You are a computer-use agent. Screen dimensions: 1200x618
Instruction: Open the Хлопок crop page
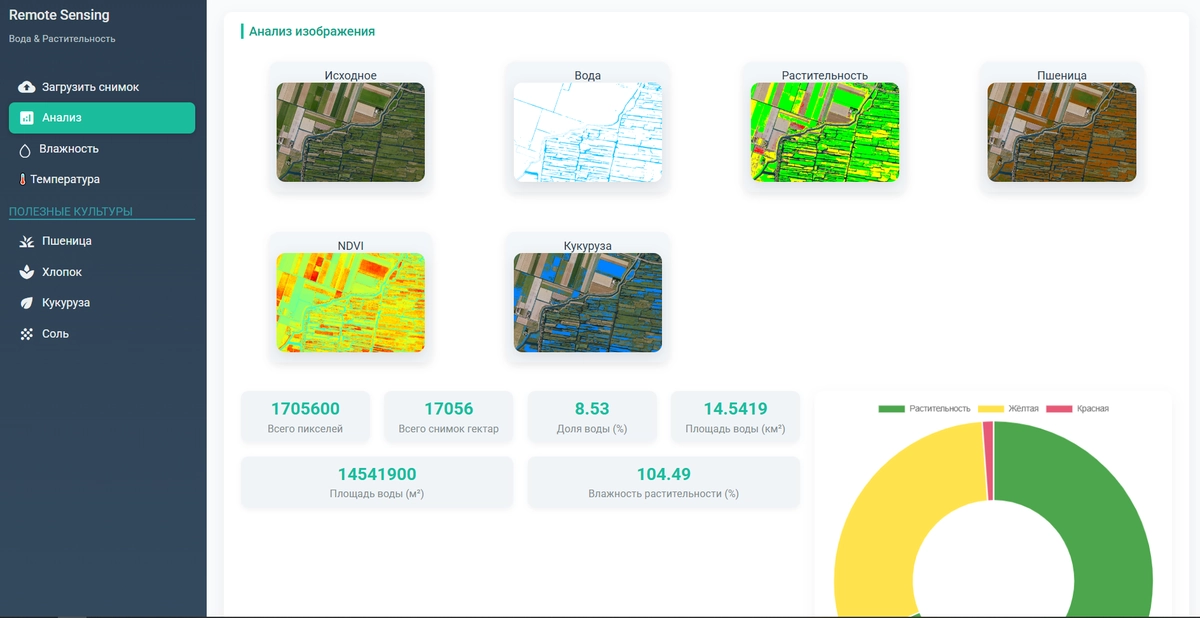[102, 272]
